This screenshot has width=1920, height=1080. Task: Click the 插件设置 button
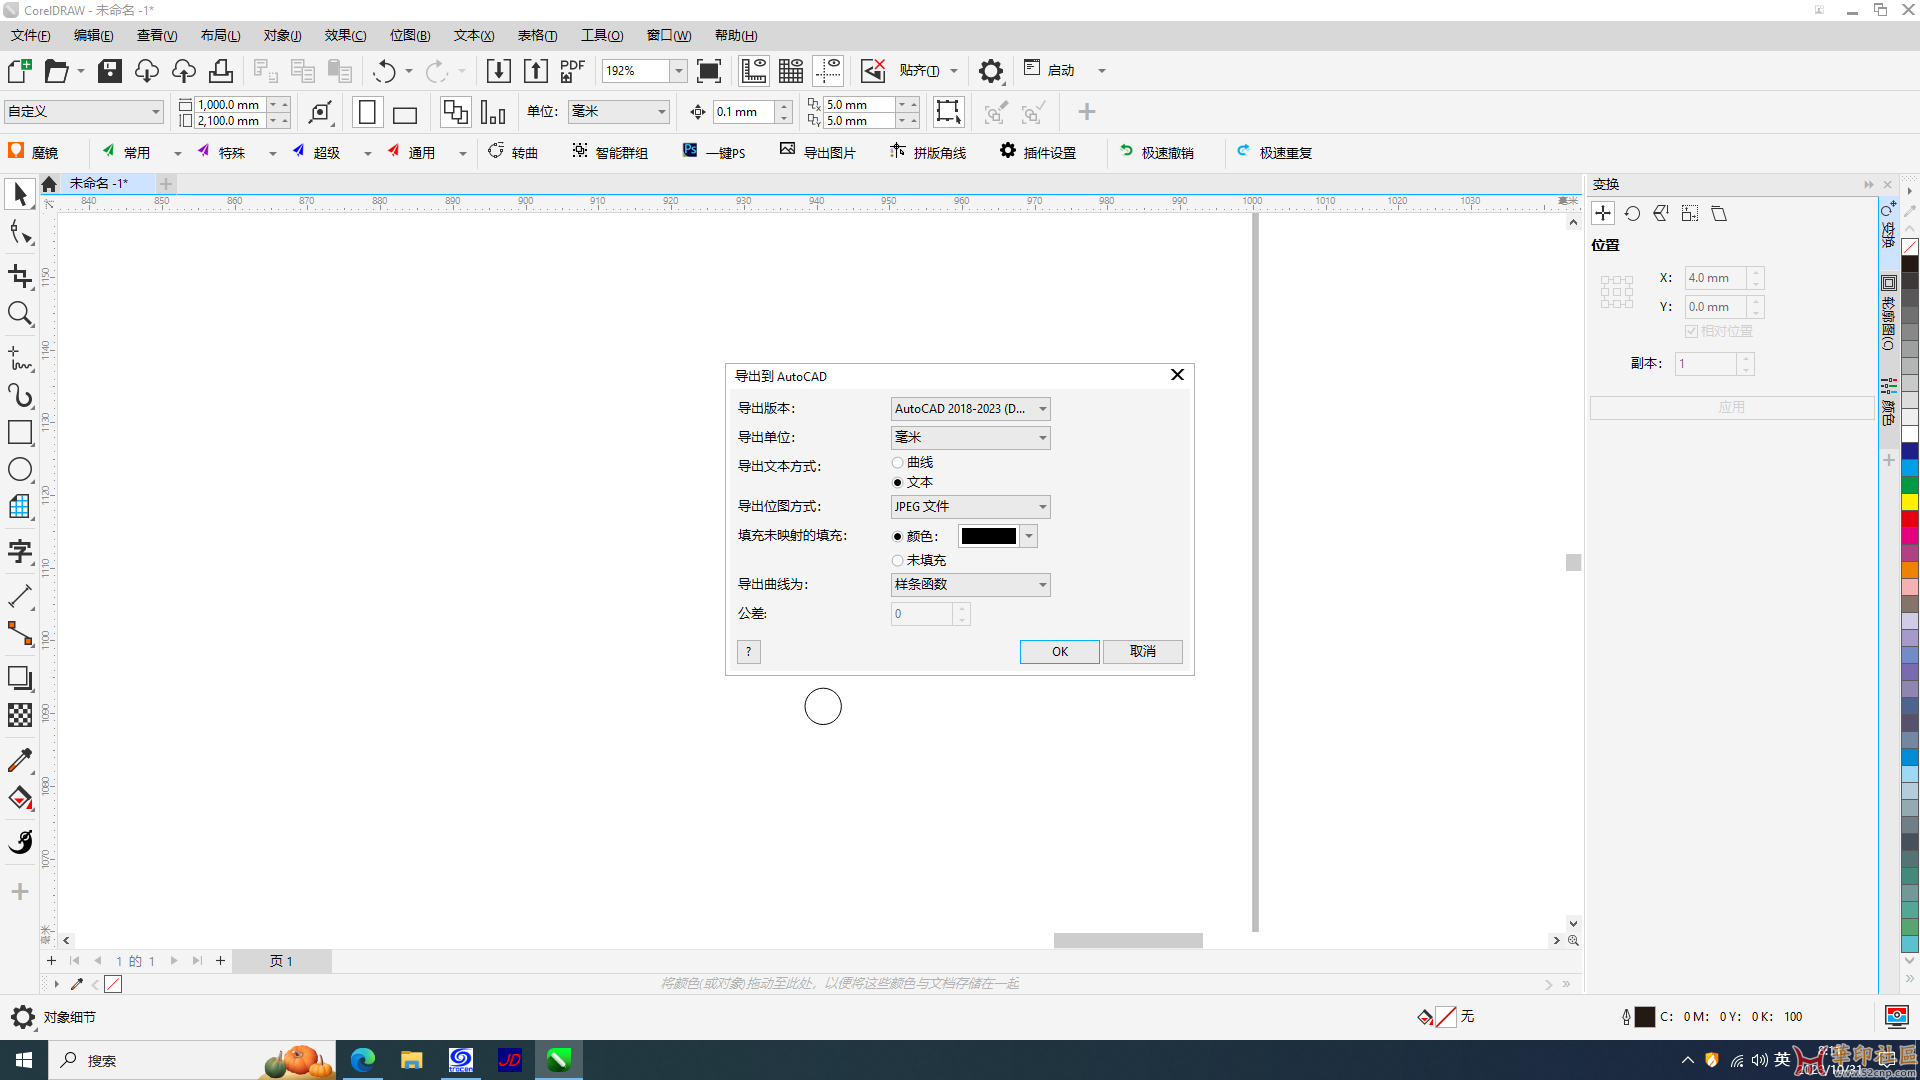click(x=1038, y=153)
